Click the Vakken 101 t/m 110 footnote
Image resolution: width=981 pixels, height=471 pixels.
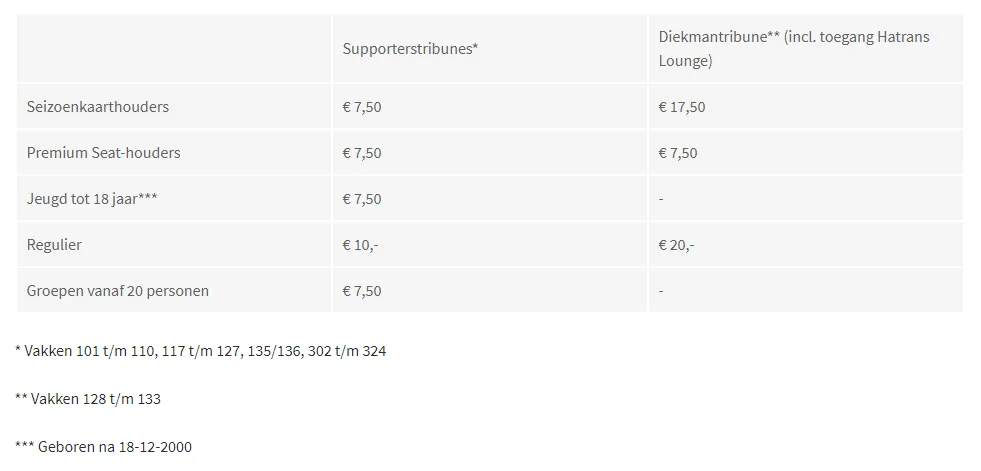pyautogui.click(x=200, y=352)
